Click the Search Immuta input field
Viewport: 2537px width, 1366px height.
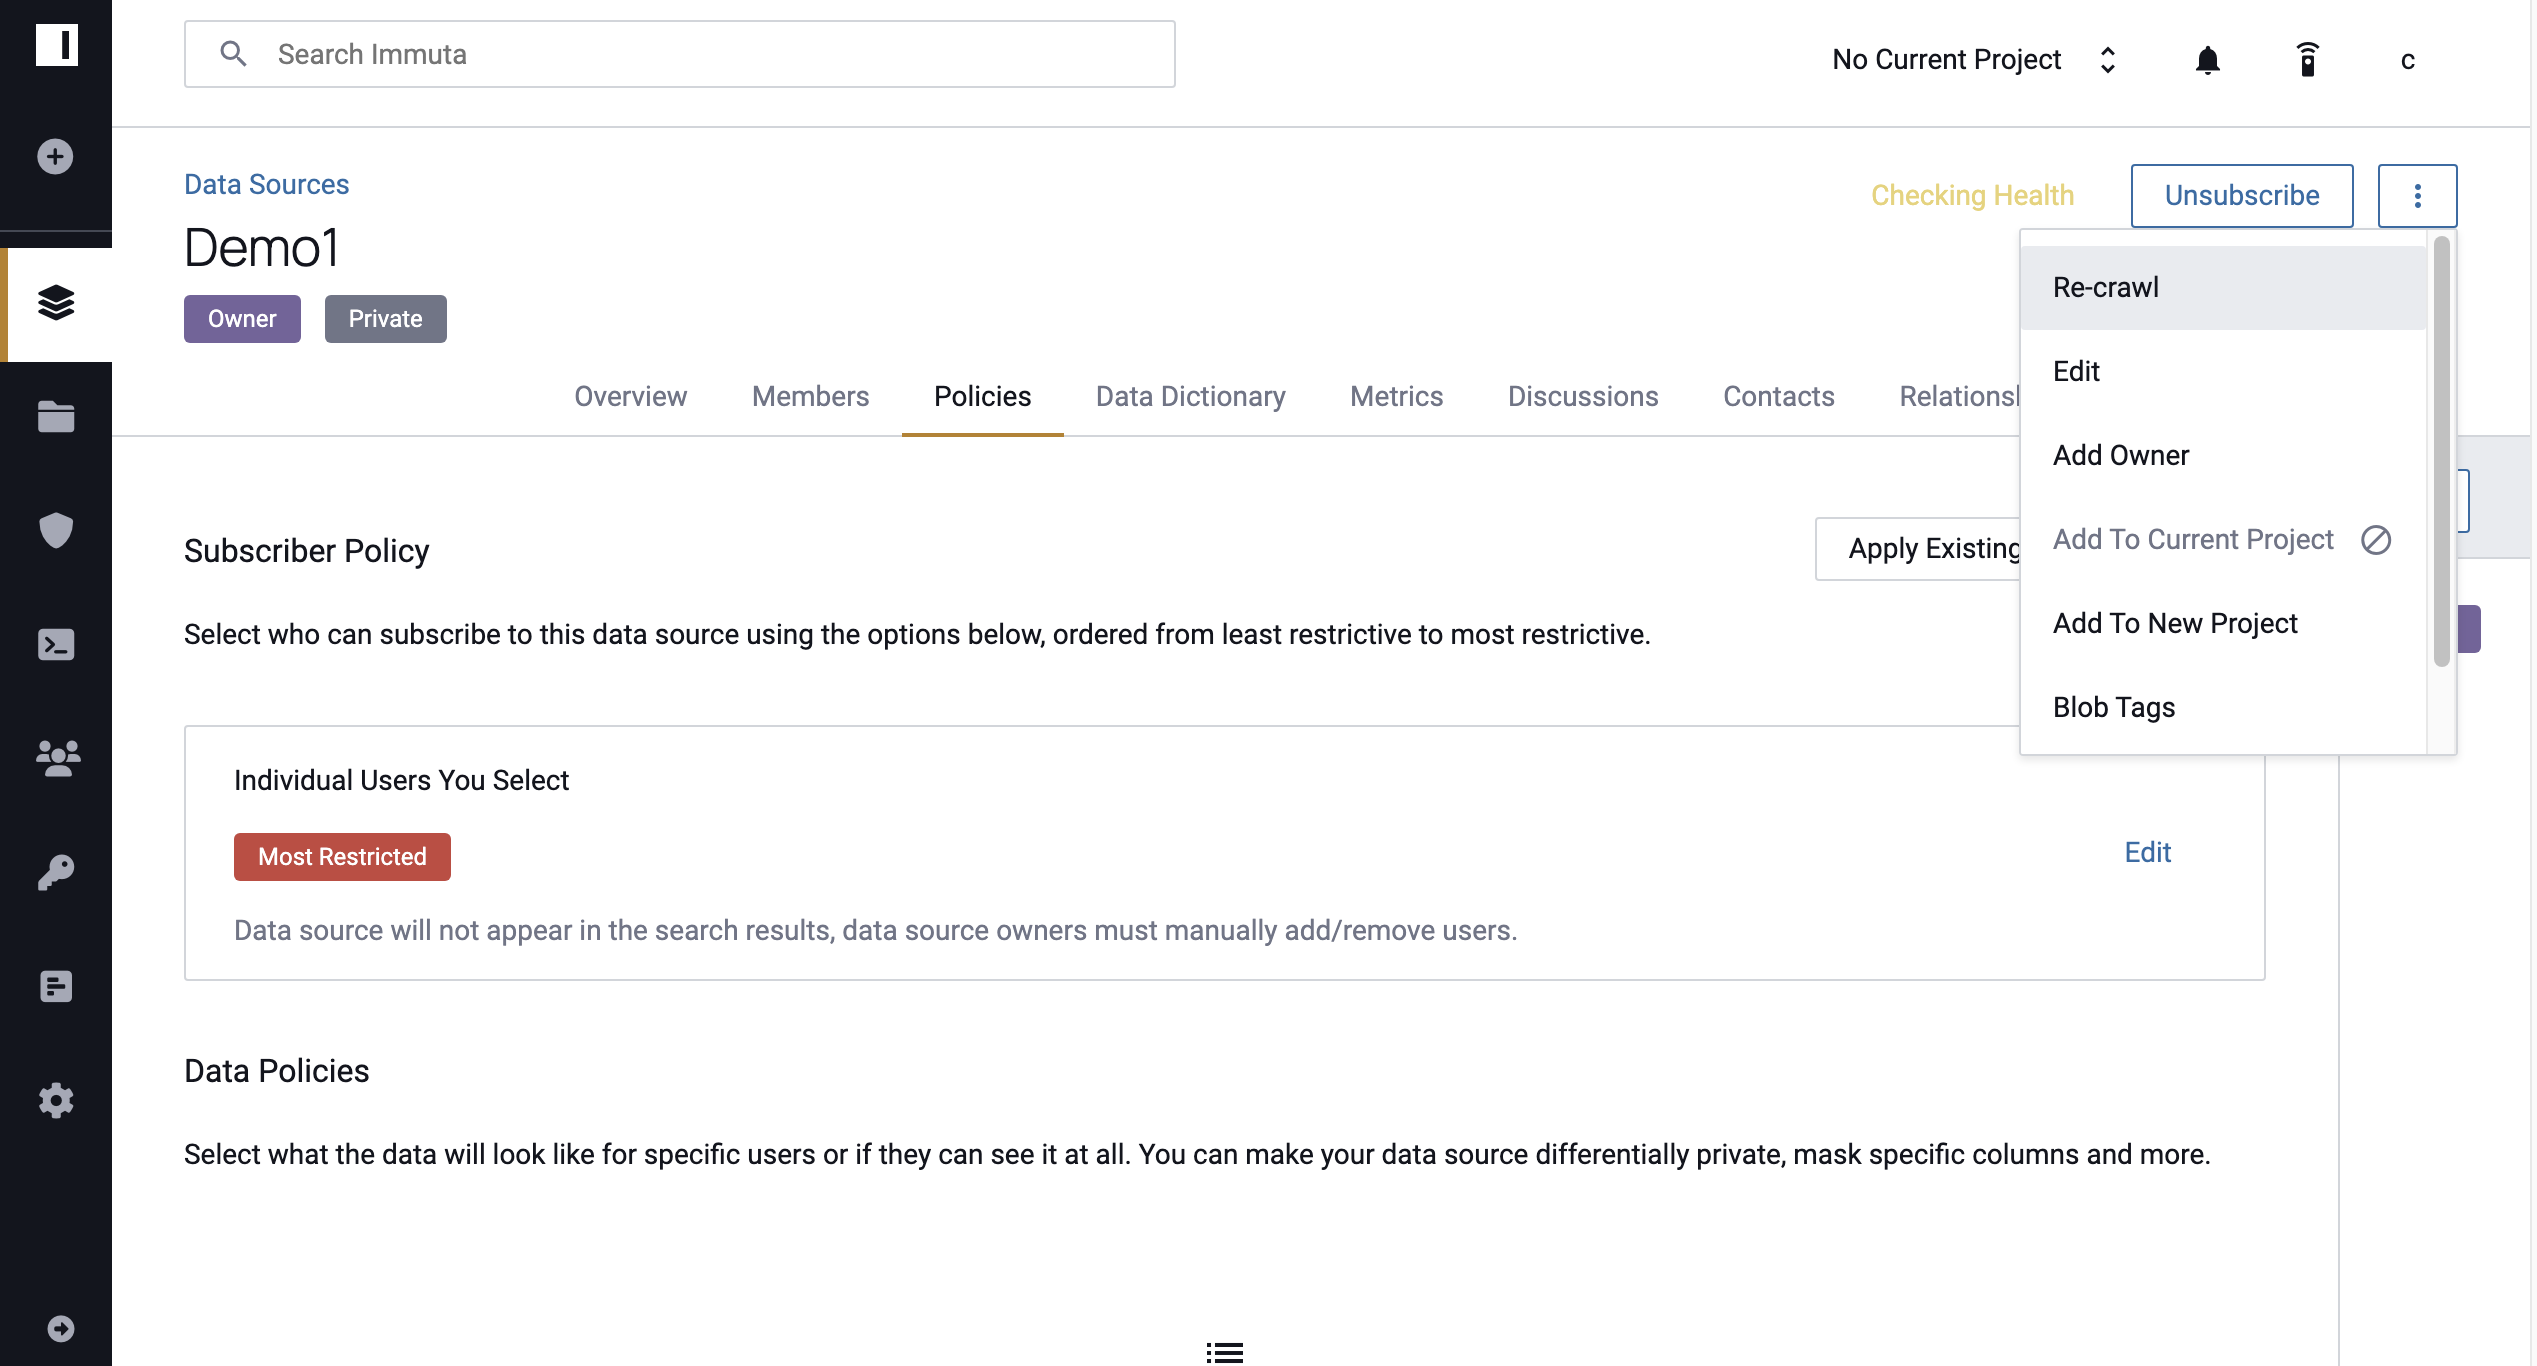[x=678, y=54]
